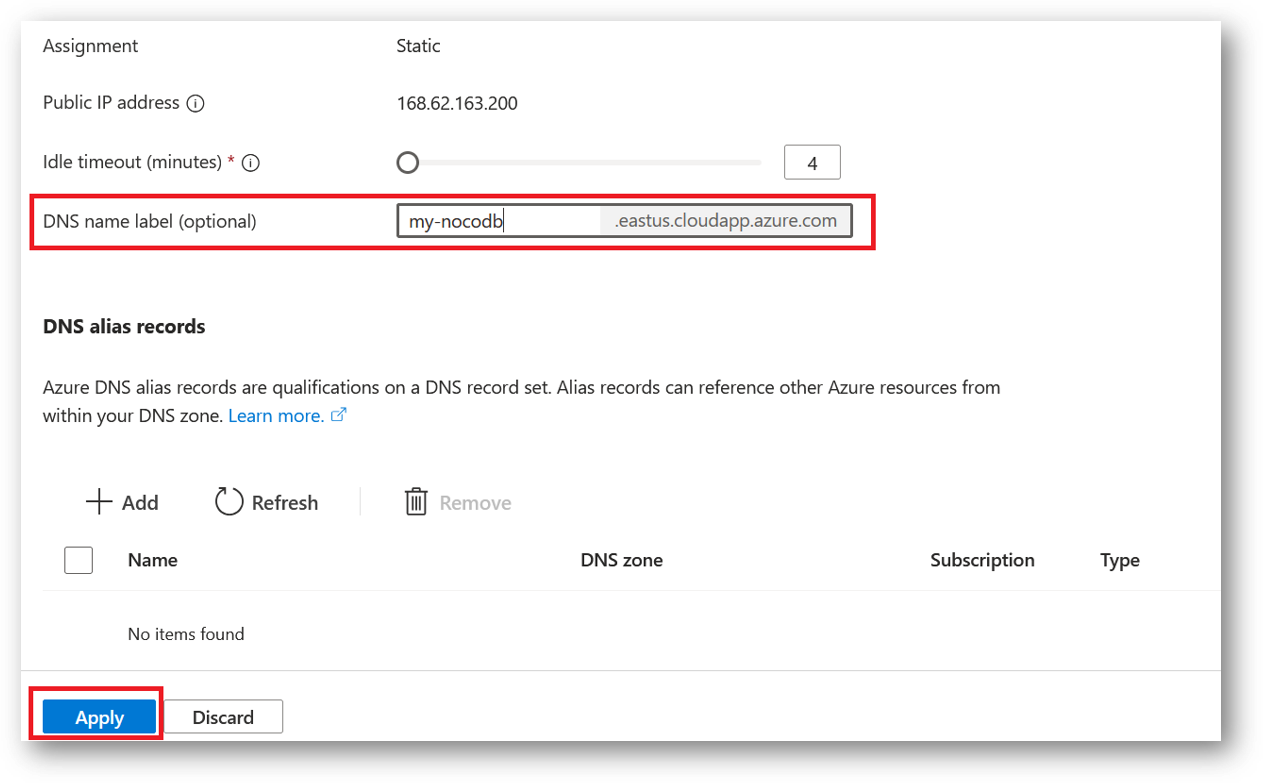Click the .eastus.cloudapp.azure.com suffix text
Screen dimensions: 1263x783
726,221
